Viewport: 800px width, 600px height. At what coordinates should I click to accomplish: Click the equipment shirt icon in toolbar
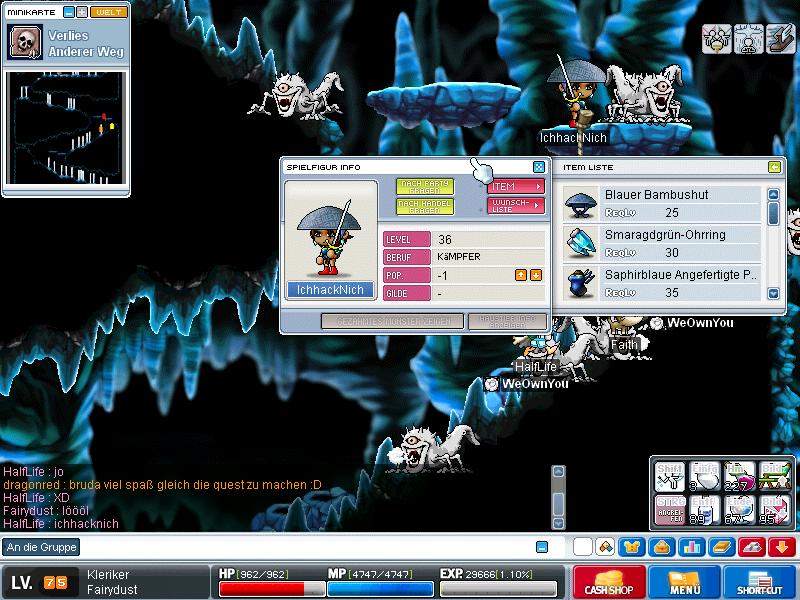(x=633, y=547)
